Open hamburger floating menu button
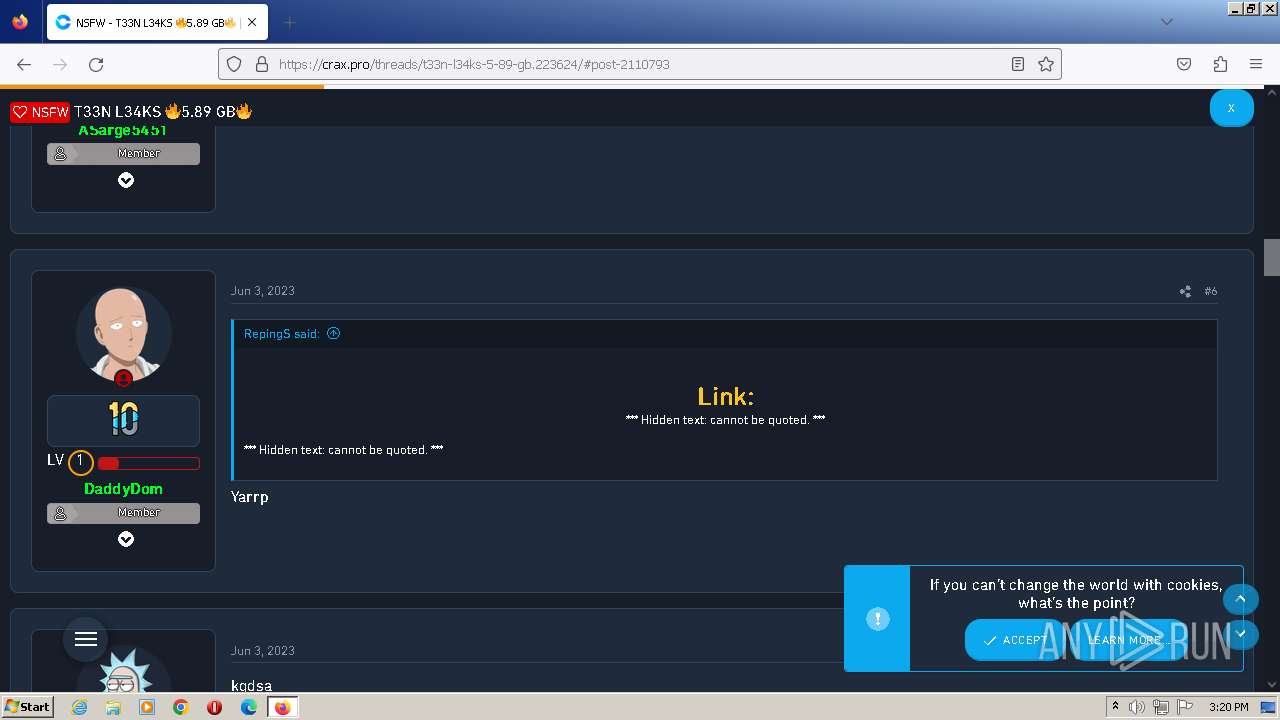The width and height of the screenshot is (1280, 720). tap(86, 639)
